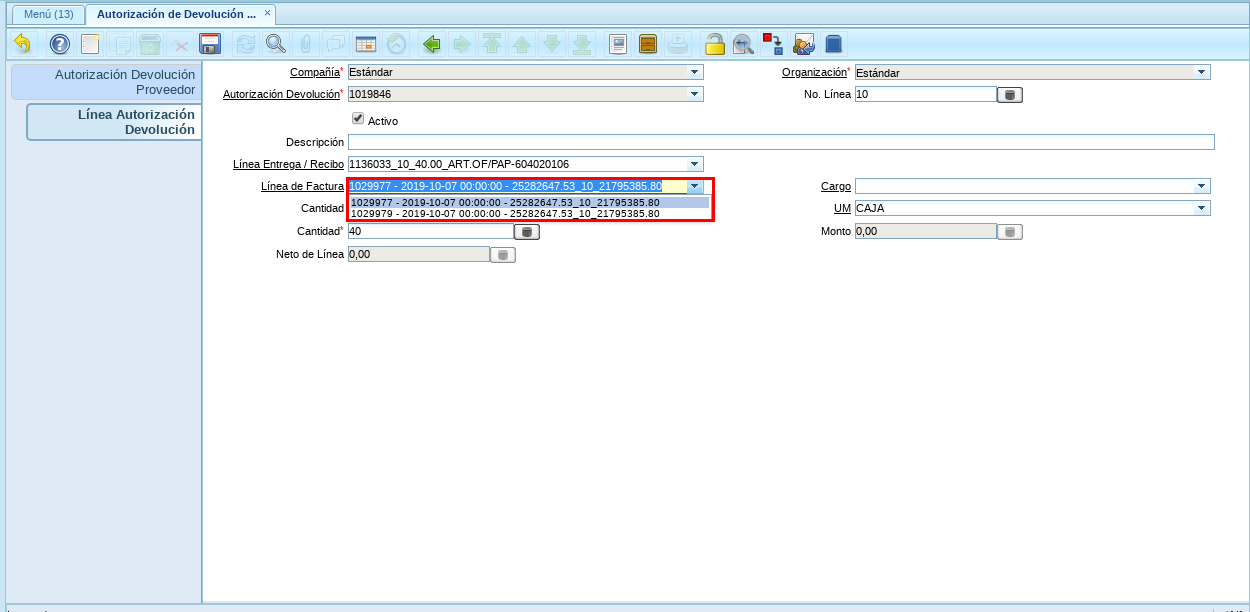Select the Línea Autorización Devolución side tab
Viewport: 1250px width, 612px height.
click(115, 122)
